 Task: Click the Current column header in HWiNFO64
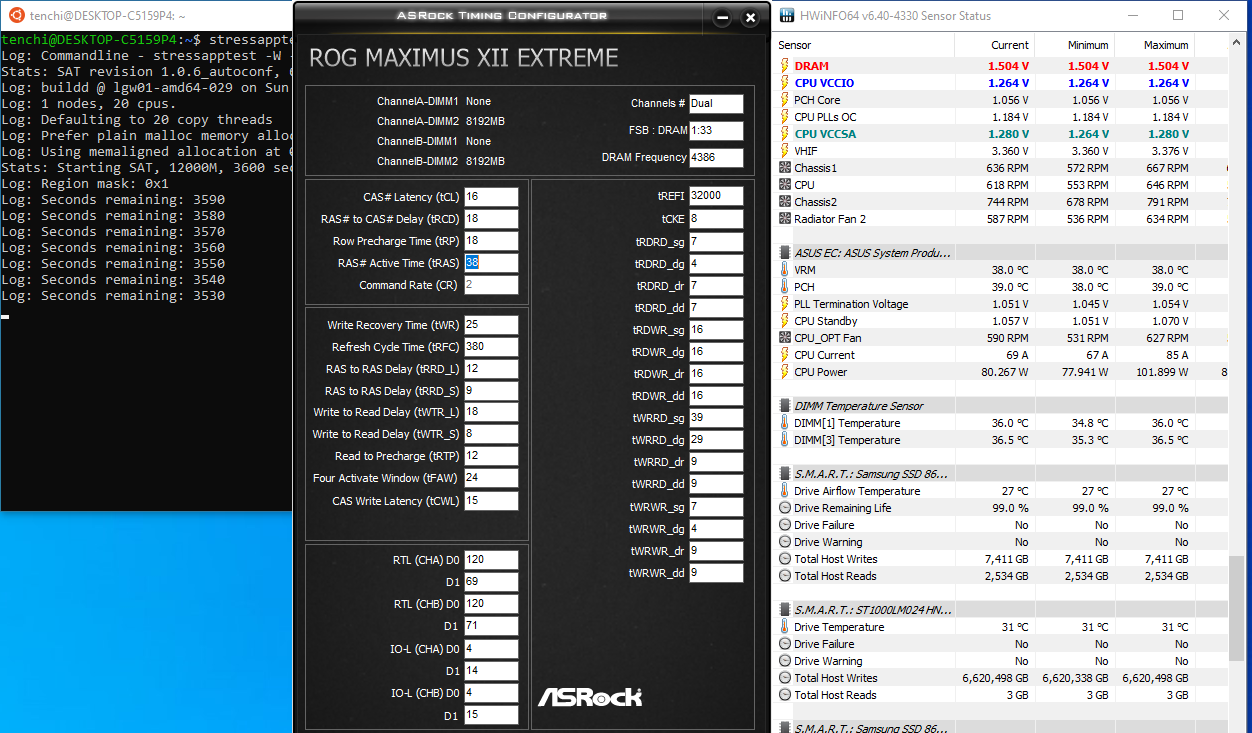(994, 45)
